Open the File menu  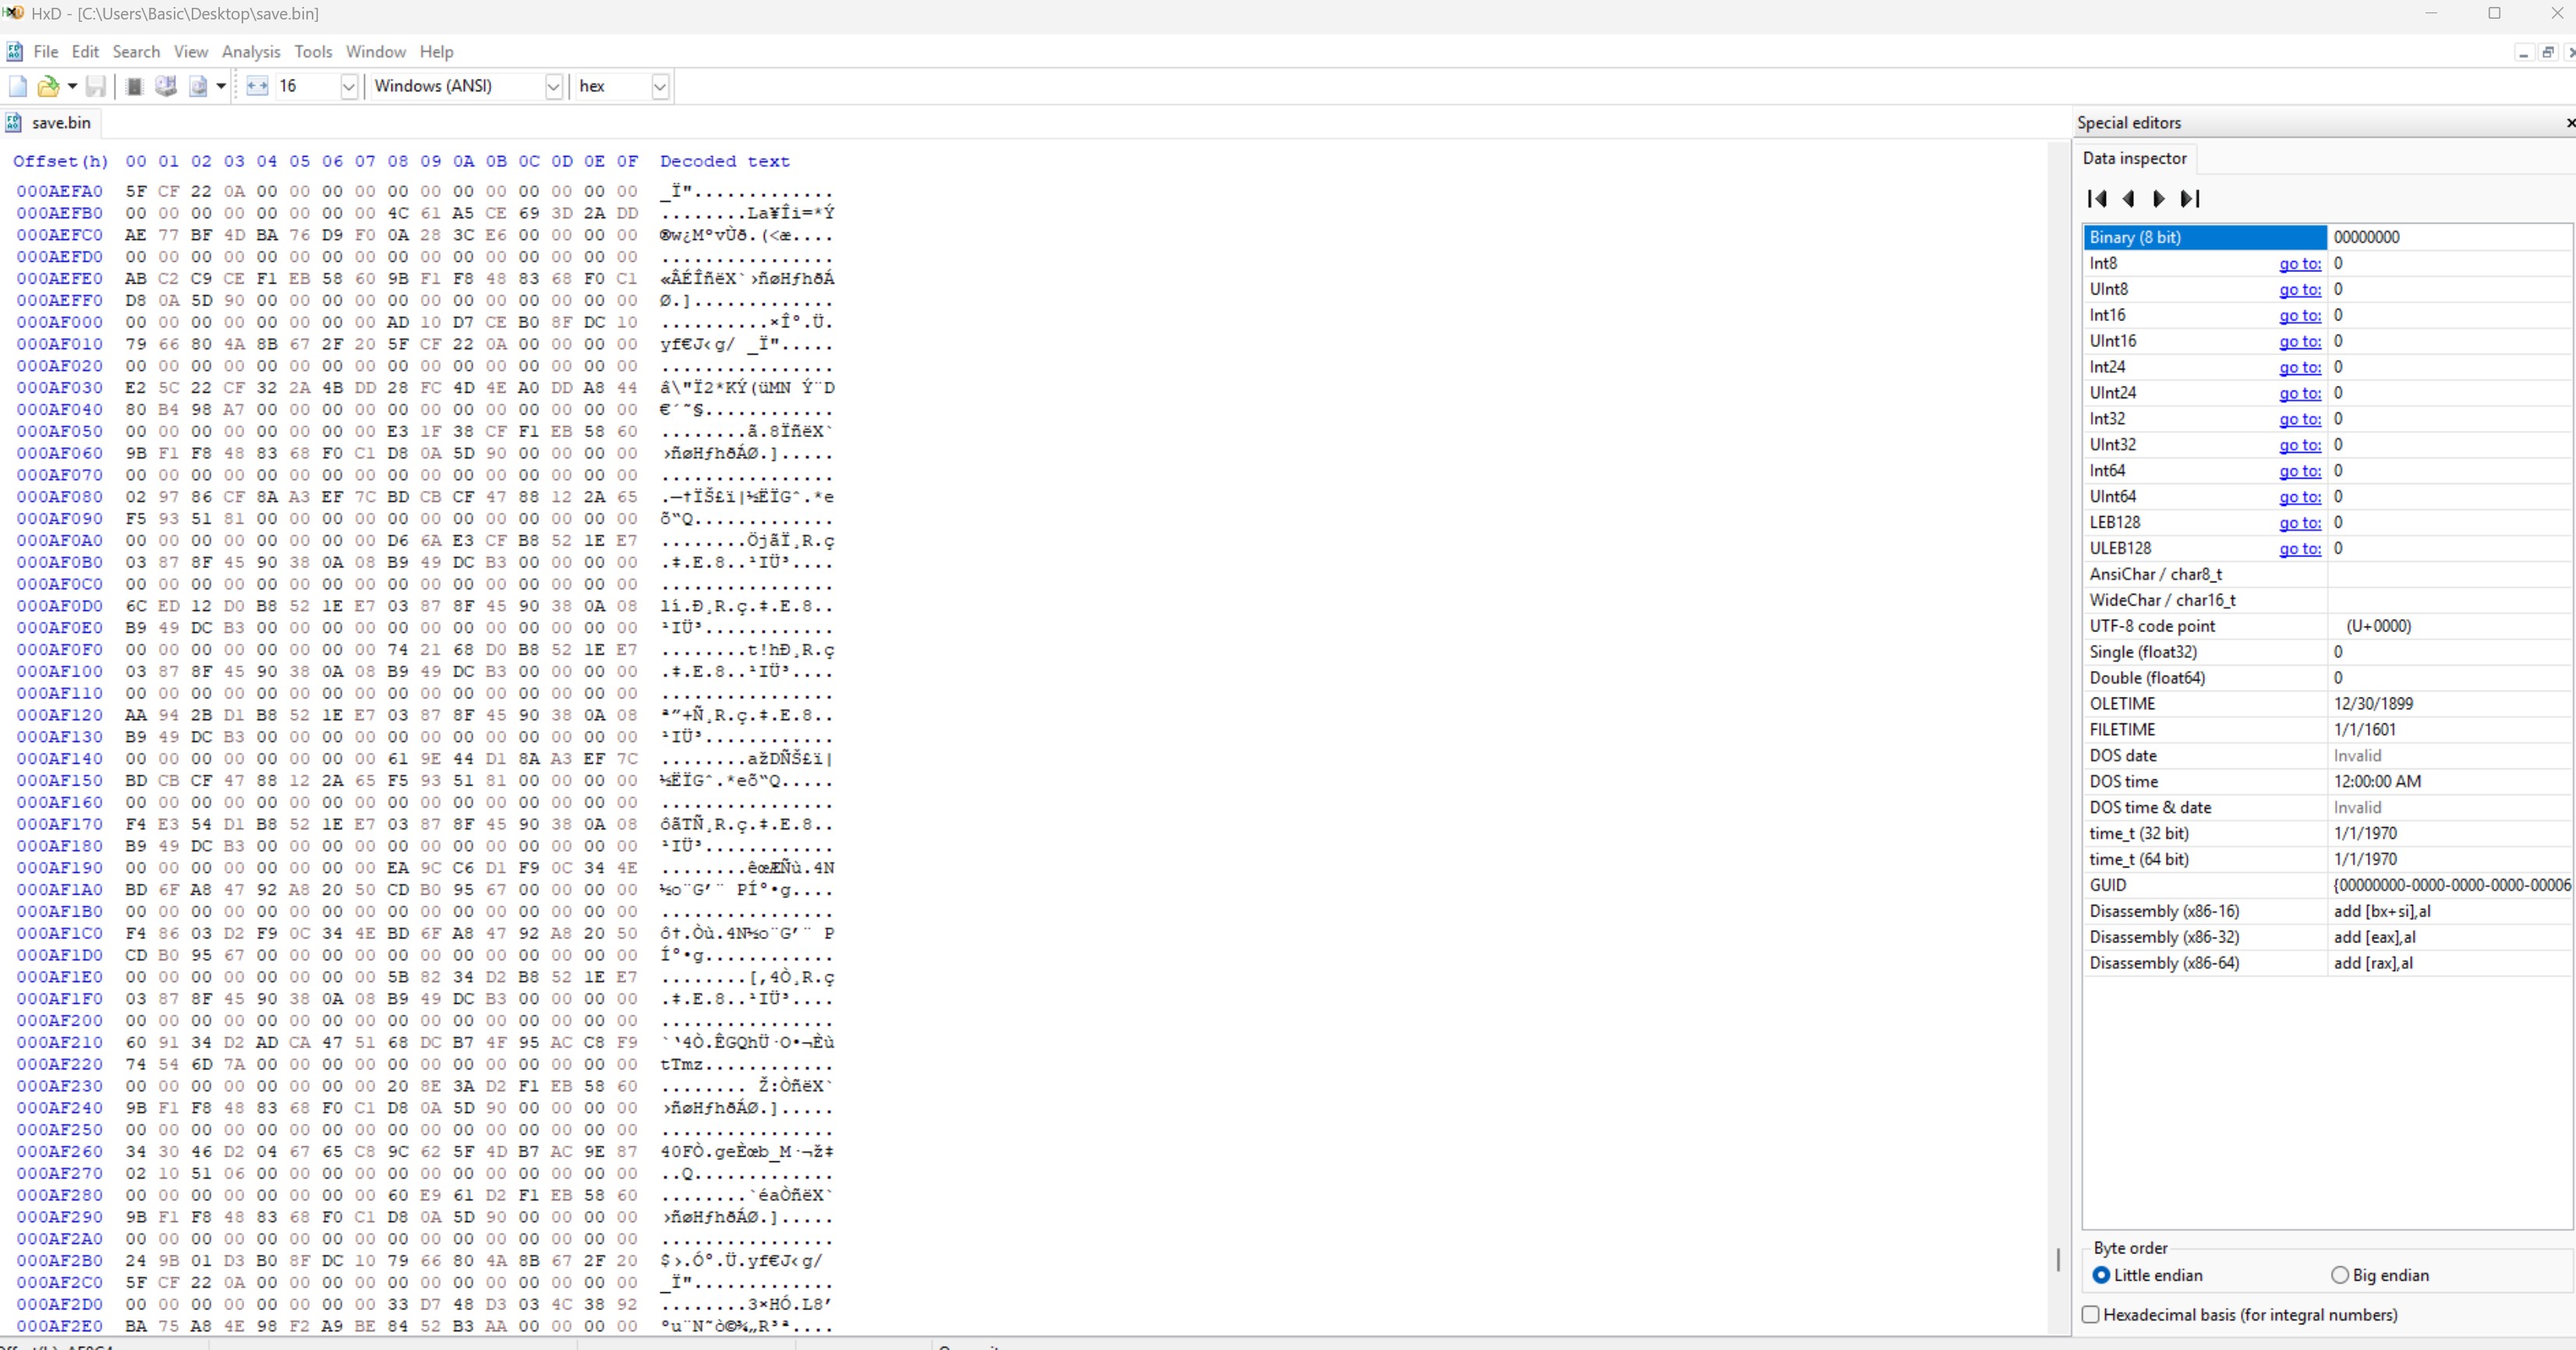pyautogui.click(x=46, y=51)
